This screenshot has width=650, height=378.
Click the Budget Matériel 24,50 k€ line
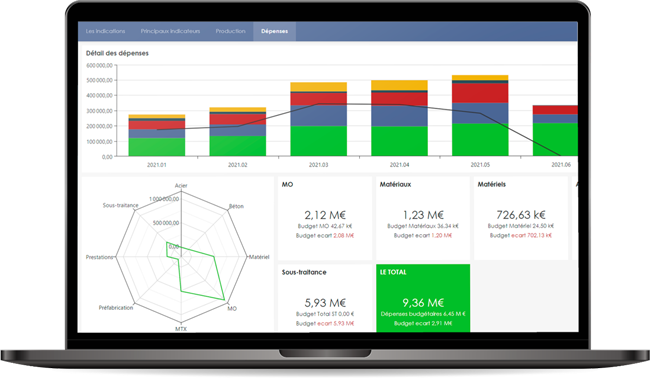(521, 226)
